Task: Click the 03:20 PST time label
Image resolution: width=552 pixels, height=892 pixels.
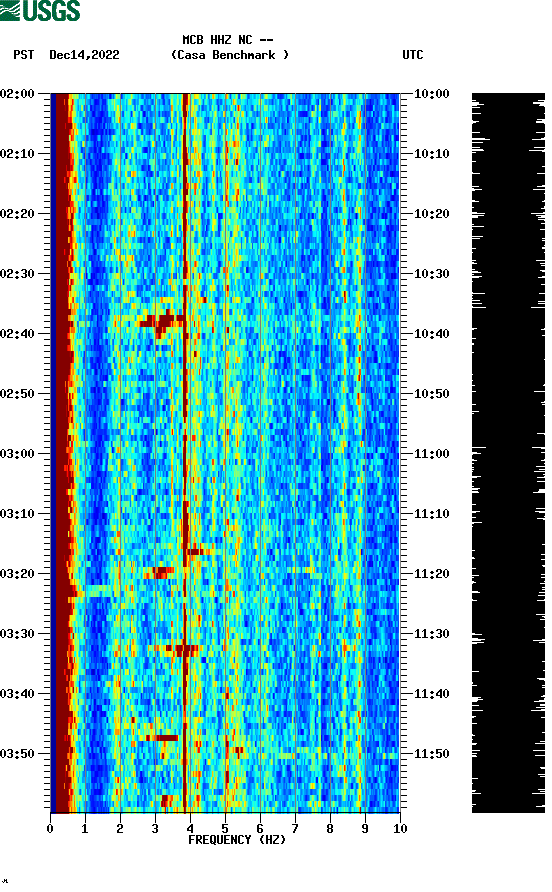Action: (18, 573)
